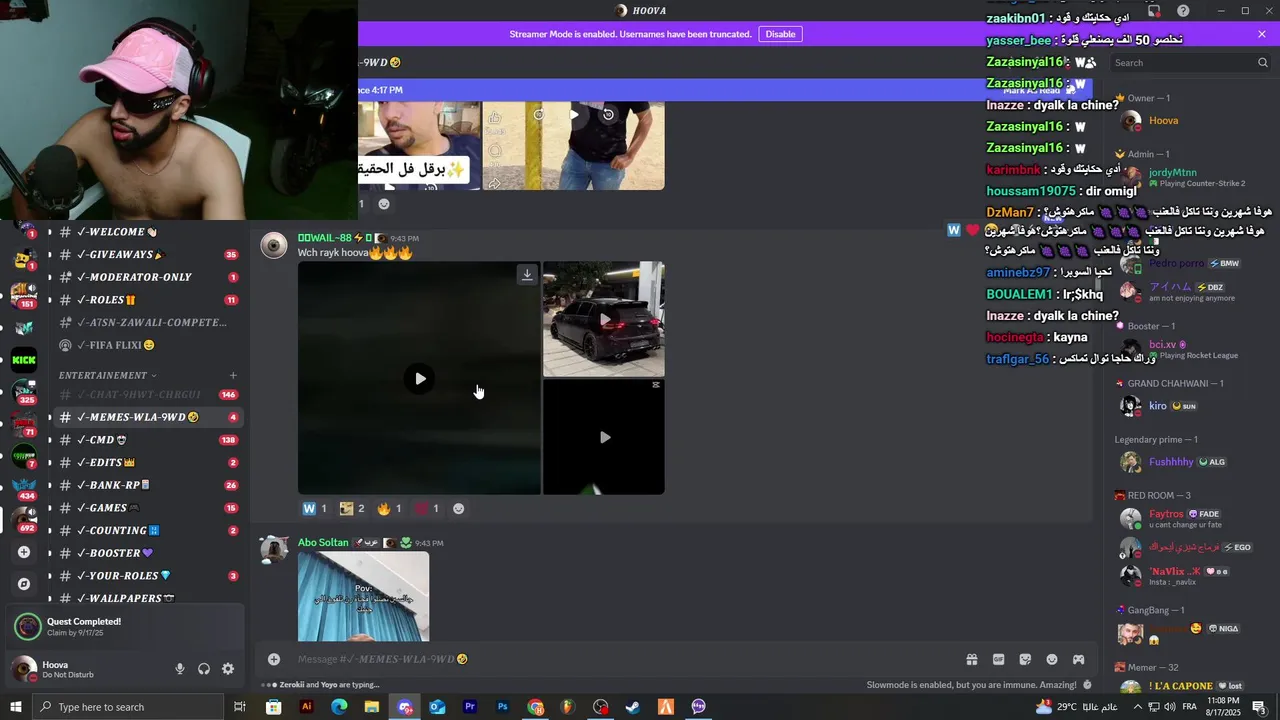Click the Windows search box

click(x=128, y=707)
